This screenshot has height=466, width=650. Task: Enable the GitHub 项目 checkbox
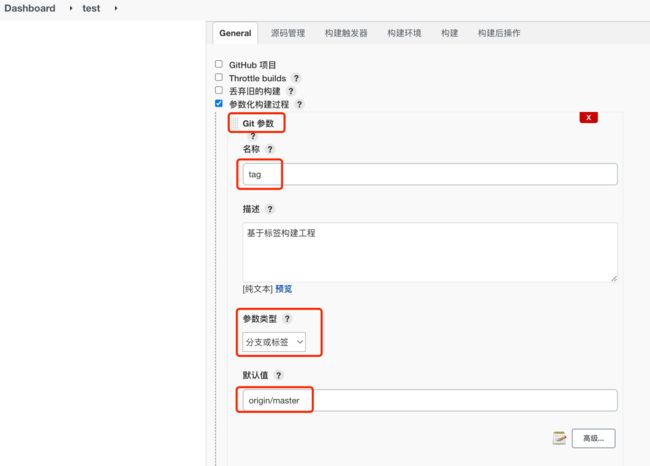(219, 64)
